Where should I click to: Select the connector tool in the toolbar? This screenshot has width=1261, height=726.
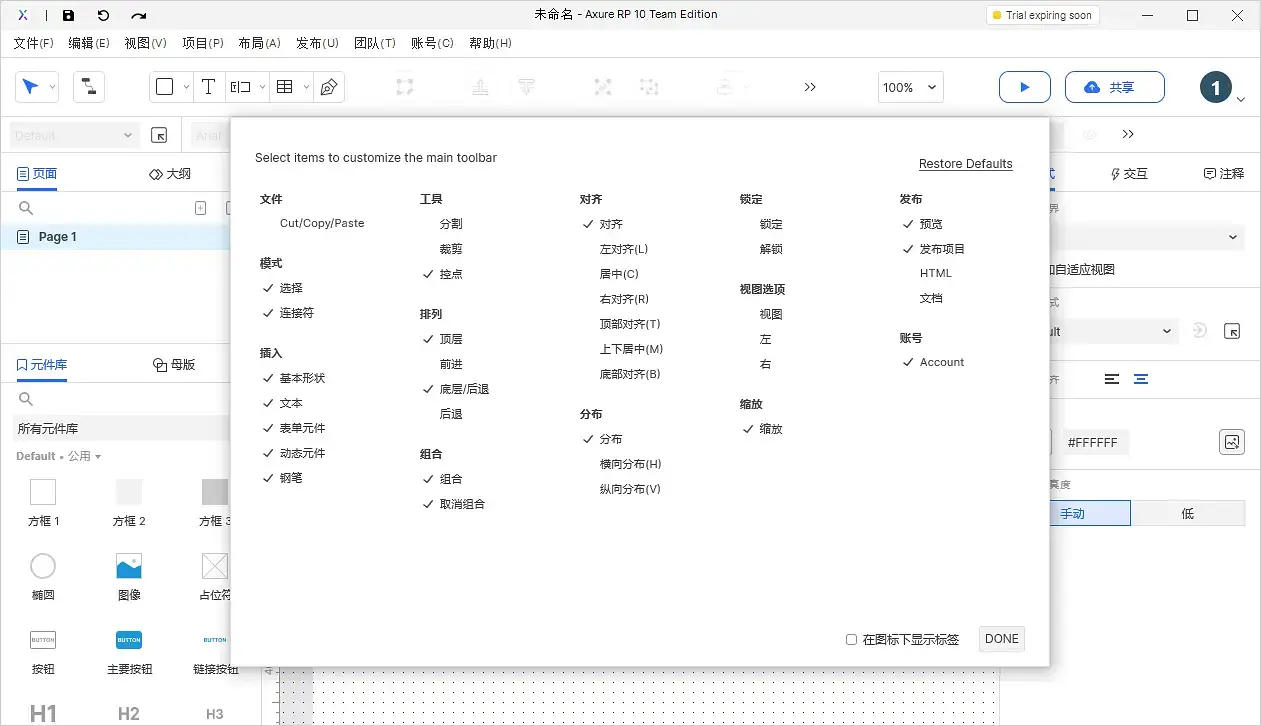point(88,87)
